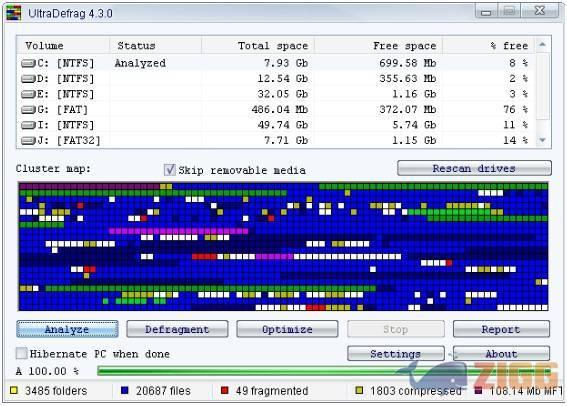Click the Analyzed status cell
Screen dimensions: 567x406
(140, 63)
